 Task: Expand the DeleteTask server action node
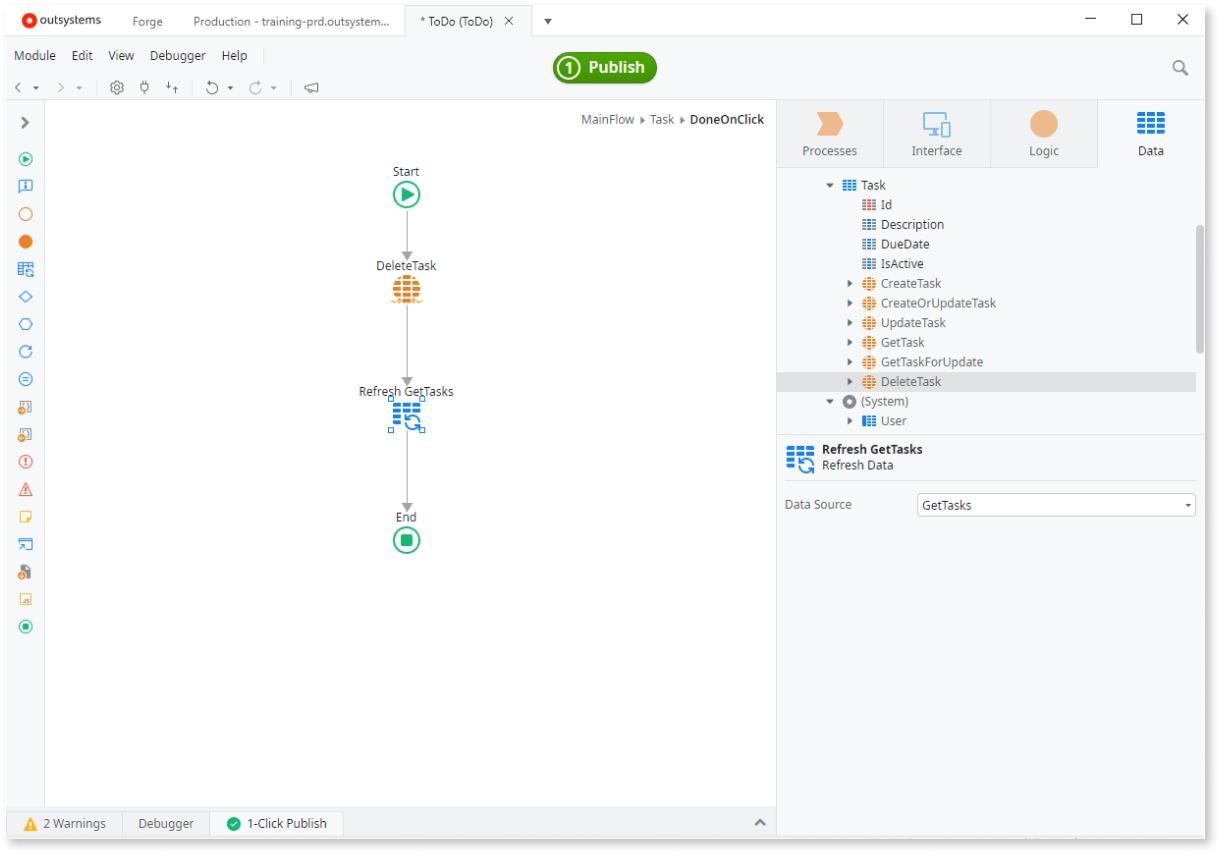click(x=850, y=381)
